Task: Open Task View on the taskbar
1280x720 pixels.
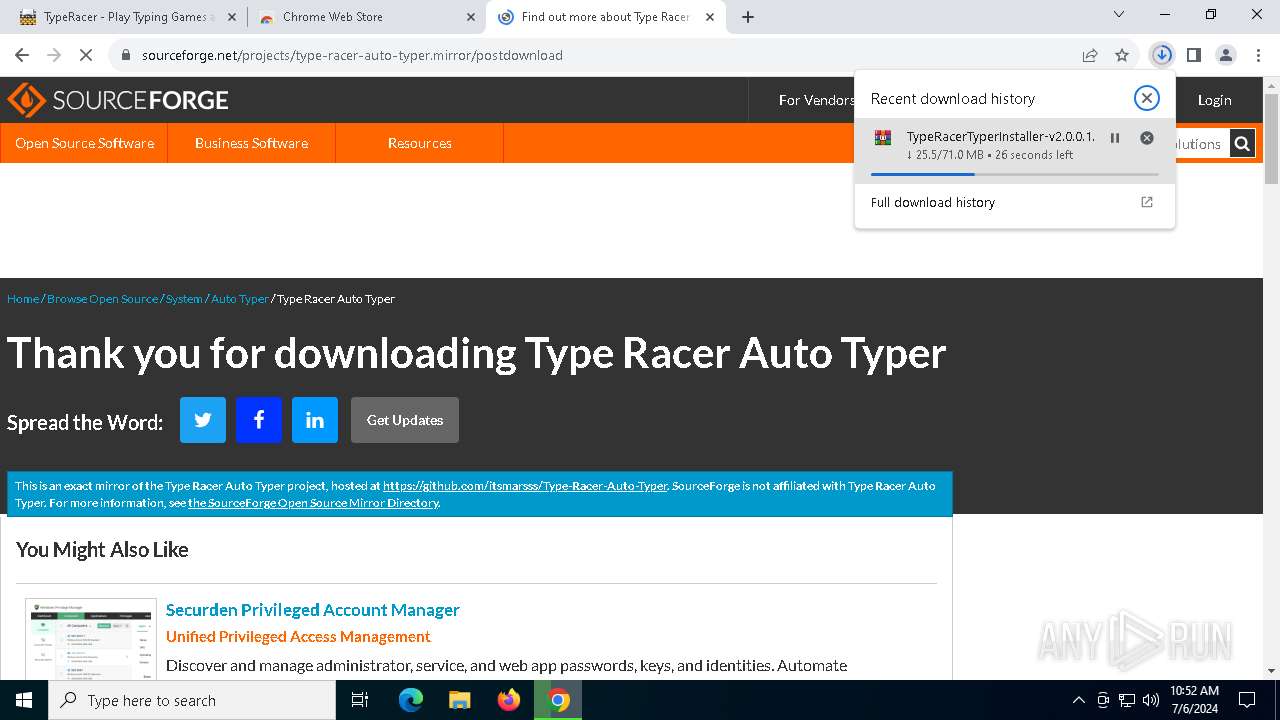Action: 360,700
